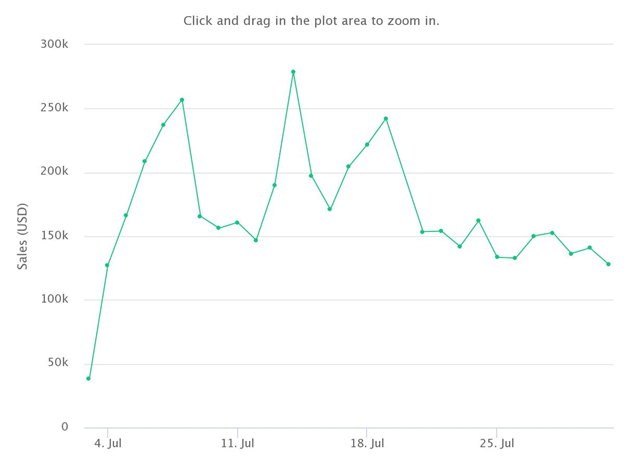Click the 4. Jul x-axis label
This screenshot has width=624, height=468.
pos(108,443)
